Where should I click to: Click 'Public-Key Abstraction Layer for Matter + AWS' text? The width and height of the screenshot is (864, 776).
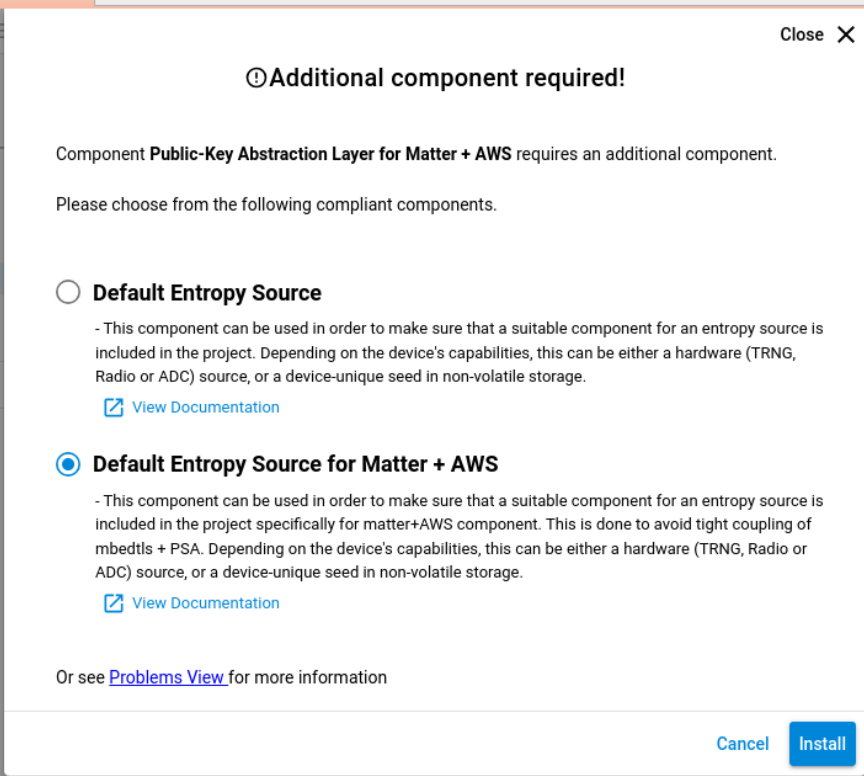331,154
